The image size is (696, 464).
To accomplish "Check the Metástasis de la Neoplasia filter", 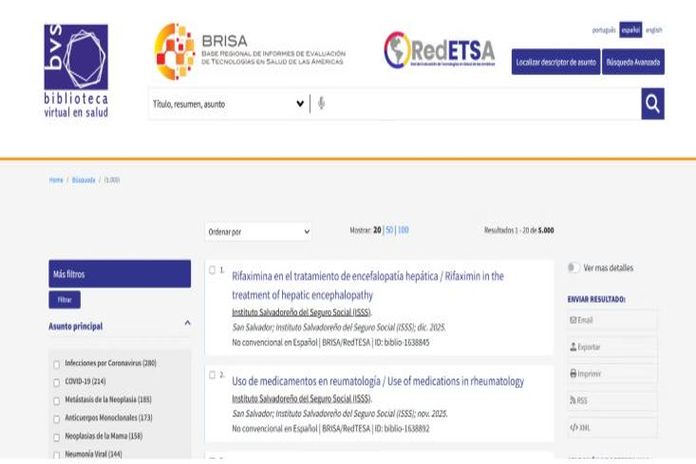I will pos(57,399).
